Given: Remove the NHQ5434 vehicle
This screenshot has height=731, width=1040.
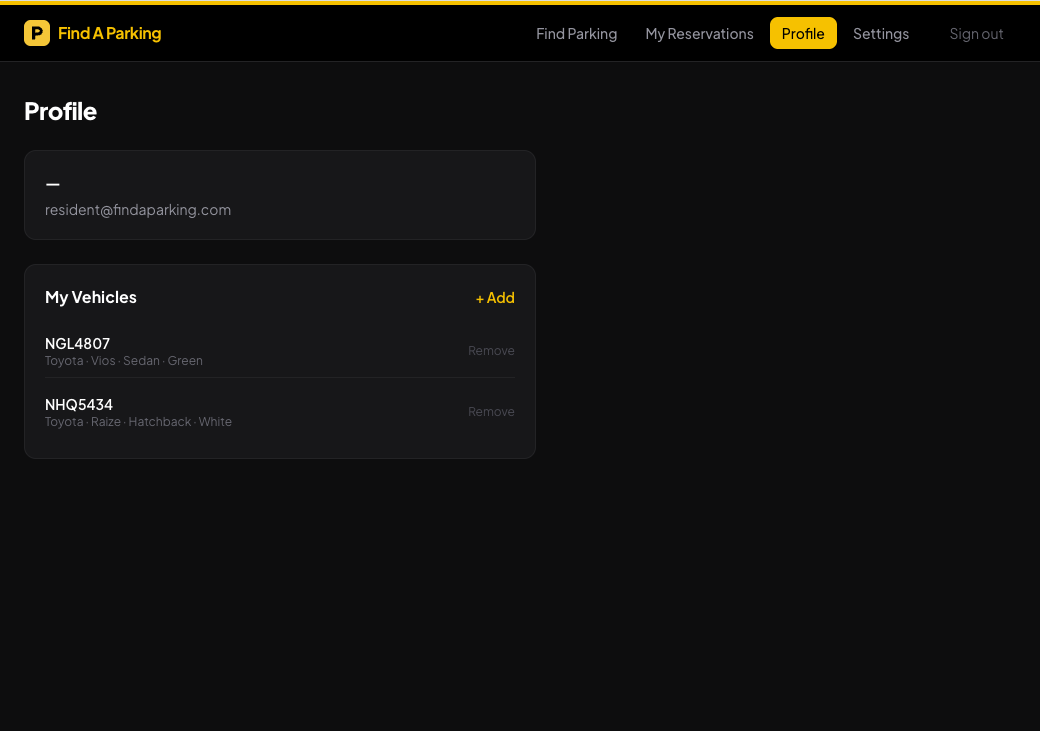Looking at the screenshot, I should click(491, 411).
